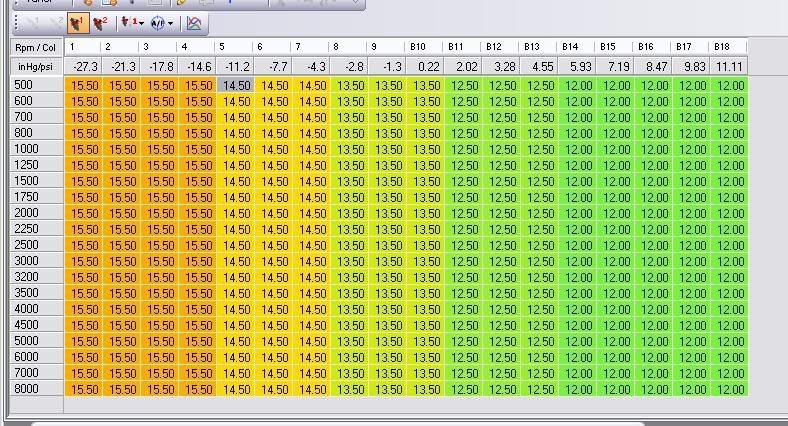Select column header B10
The width and height of the screenshot is (788, 426).
425,47
